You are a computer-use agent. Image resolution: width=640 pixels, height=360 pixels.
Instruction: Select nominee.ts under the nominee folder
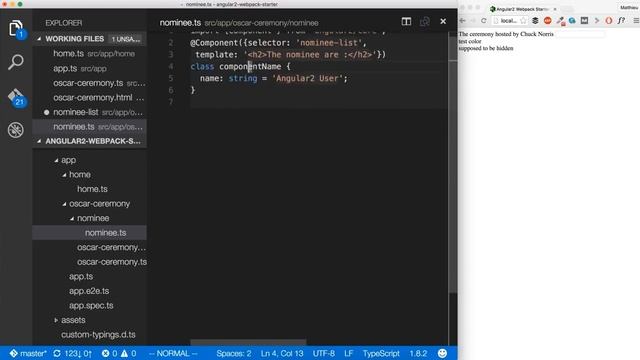pyautogui.click(x=89, y=233)
